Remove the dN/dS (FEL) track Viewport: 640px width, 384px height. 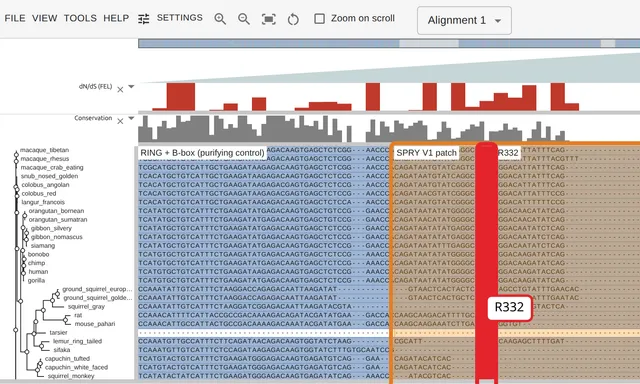click(120, 89)
